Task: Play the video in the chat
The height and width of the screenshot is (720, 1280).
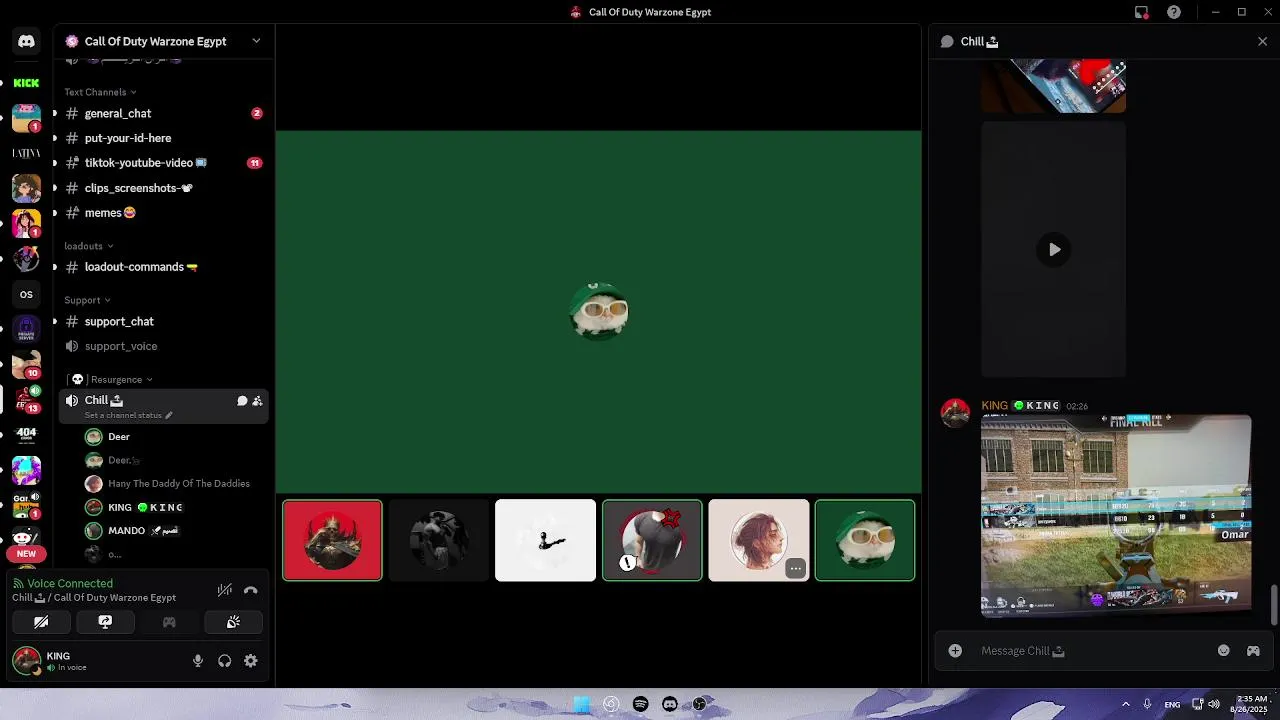Action: [1054, 250]
